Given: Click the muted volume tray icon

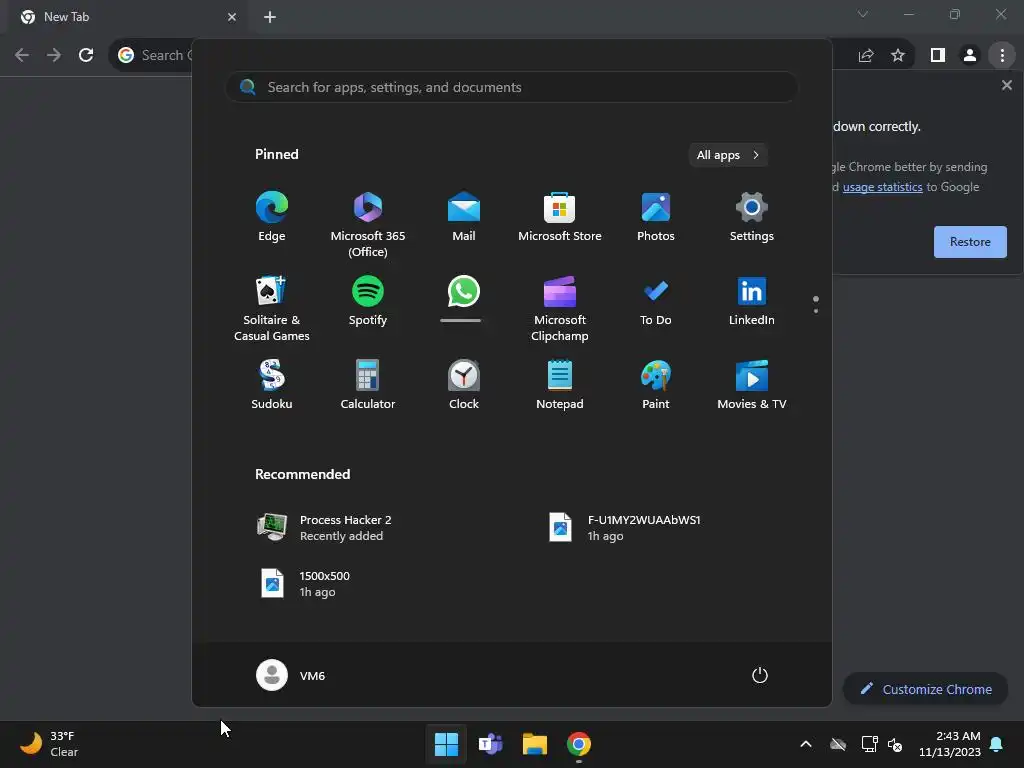Looking at the screenshot, I should click(895, 744).
